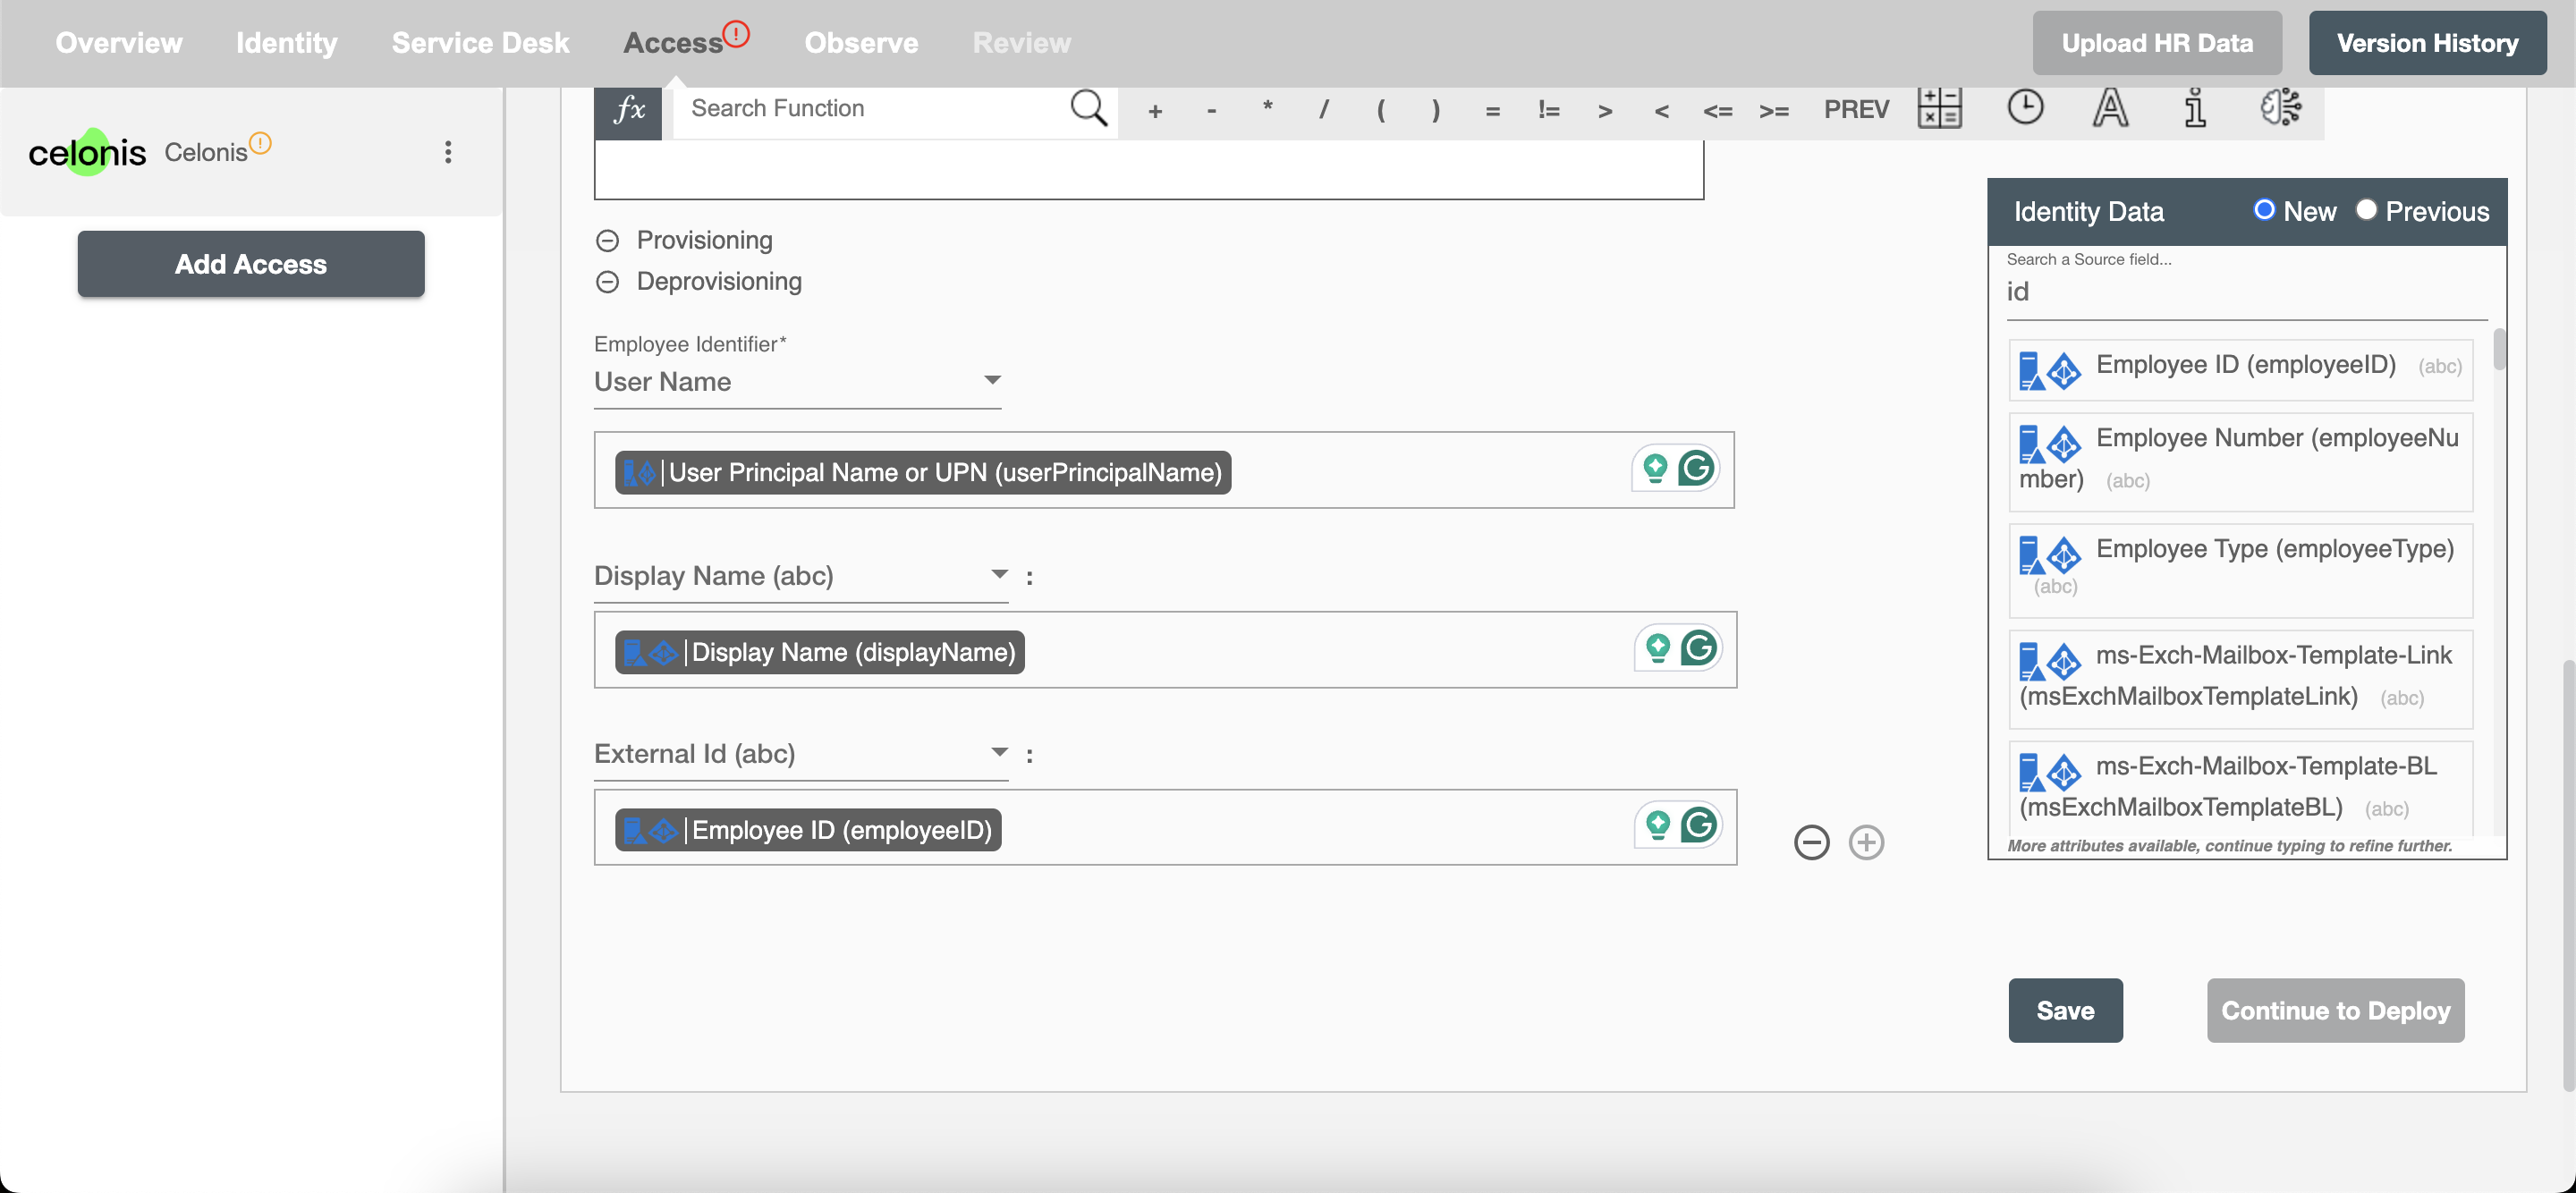This screenshot has height=1193, width=2576.
Task: Click the Observe menu tab
Action: 860,43
